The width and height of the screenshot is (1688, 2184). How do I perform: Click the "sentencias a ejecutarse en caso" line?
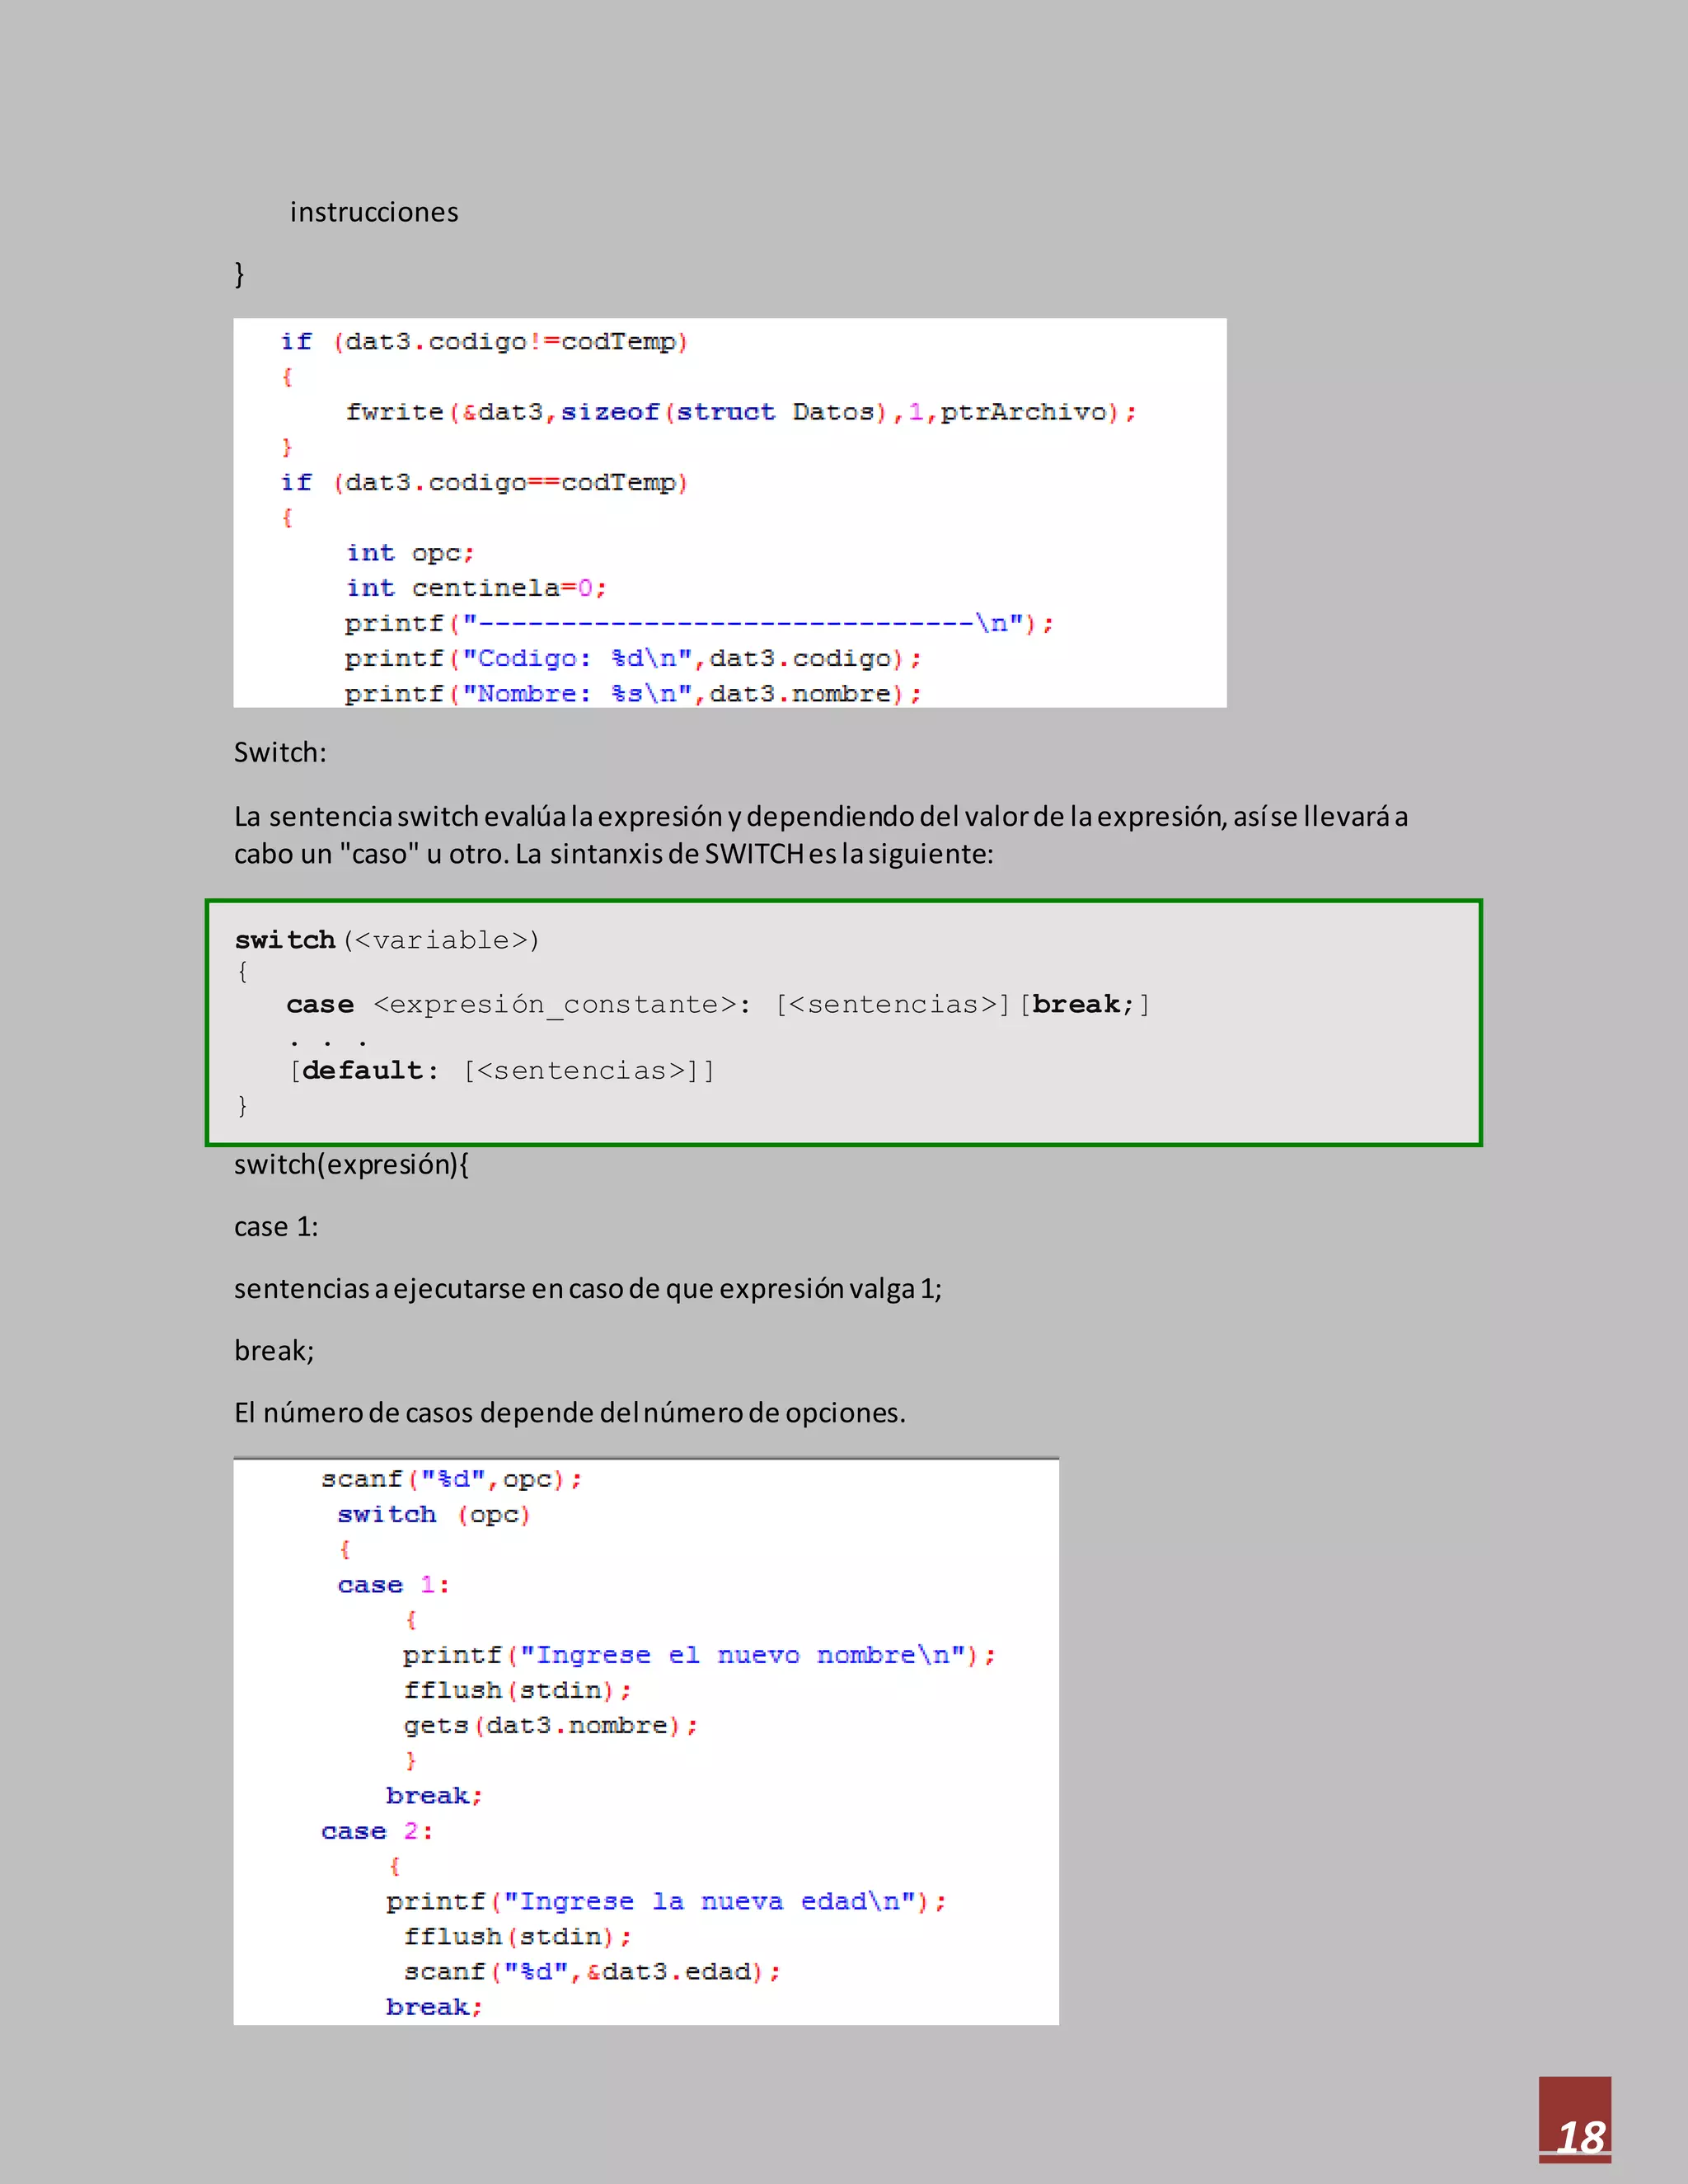point(588,1289)
